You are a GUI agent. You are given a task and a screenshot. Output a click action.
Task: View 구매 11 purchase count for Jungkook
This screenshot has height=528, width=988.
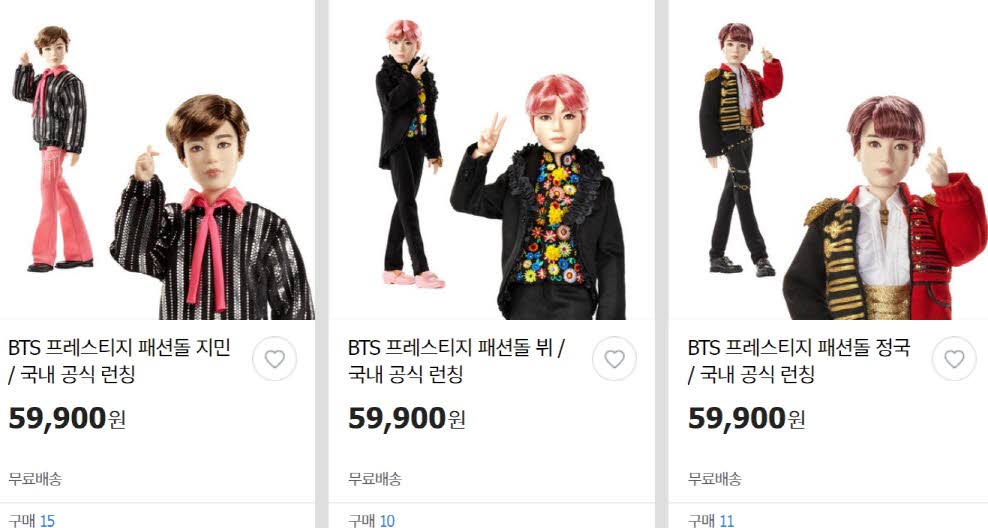tap(711, 520)
